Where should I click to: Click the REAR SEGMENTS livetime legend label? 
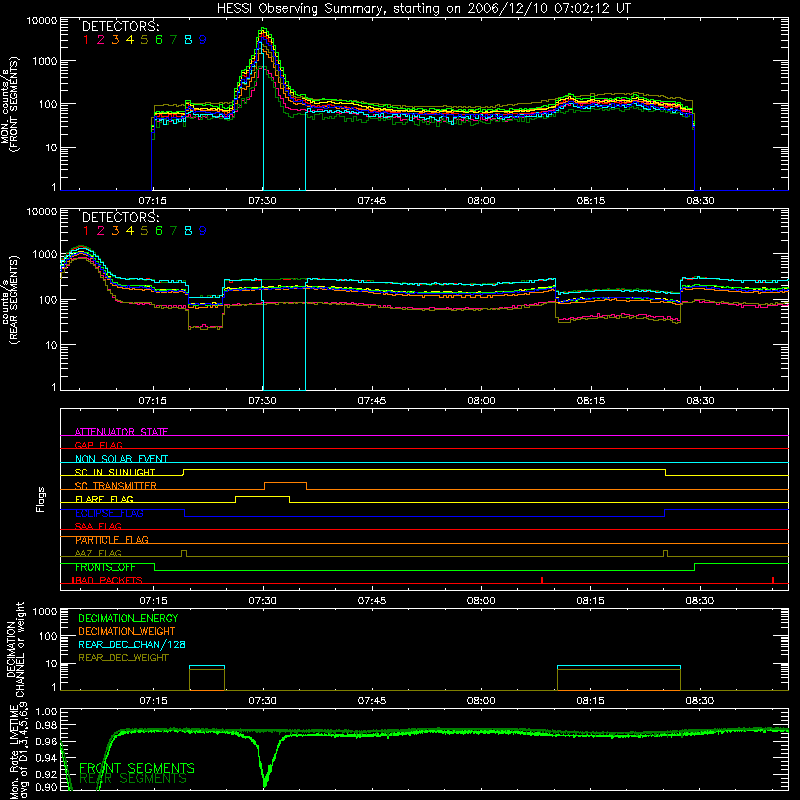coord(133,779)
